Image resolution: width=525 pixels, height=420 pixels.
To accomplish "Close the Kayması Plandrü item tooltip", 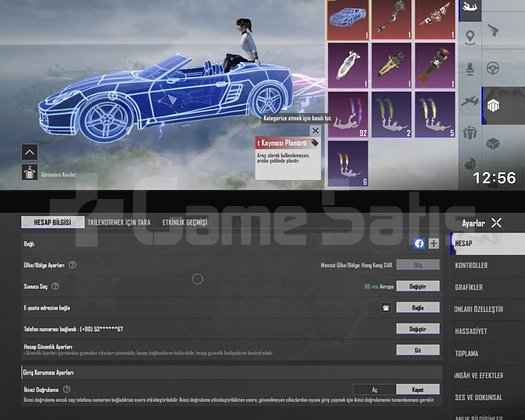I will (315, 131).
